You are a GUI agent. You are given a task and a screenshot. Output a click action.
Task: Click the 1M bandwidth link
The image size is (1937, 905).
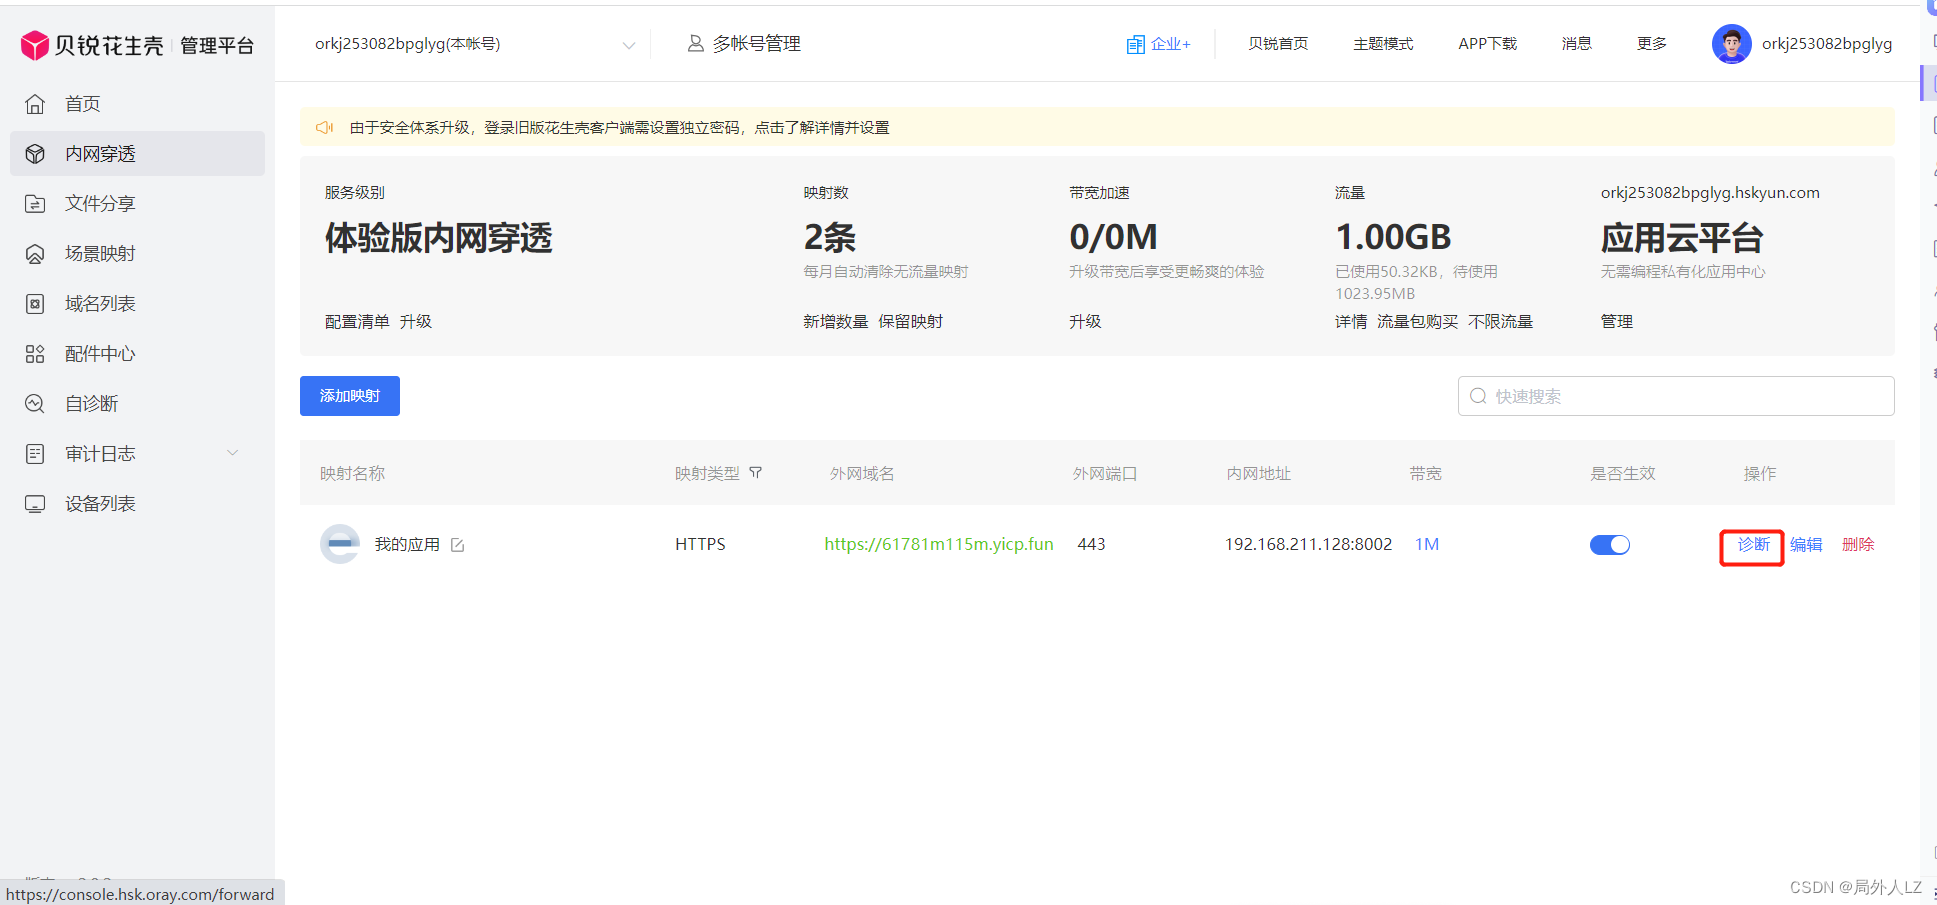coord(1427,544)
